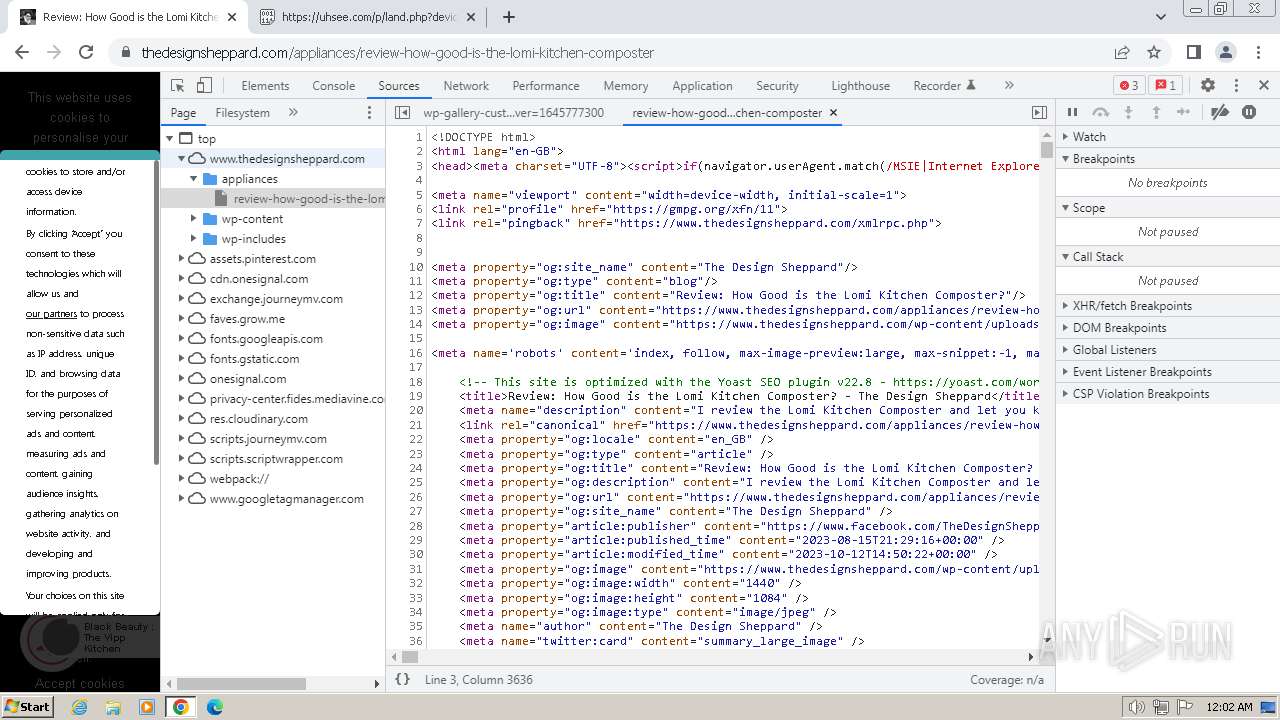Expand the cdn.onesignal.com domain
1280x720 pixels.
point(182,279)
